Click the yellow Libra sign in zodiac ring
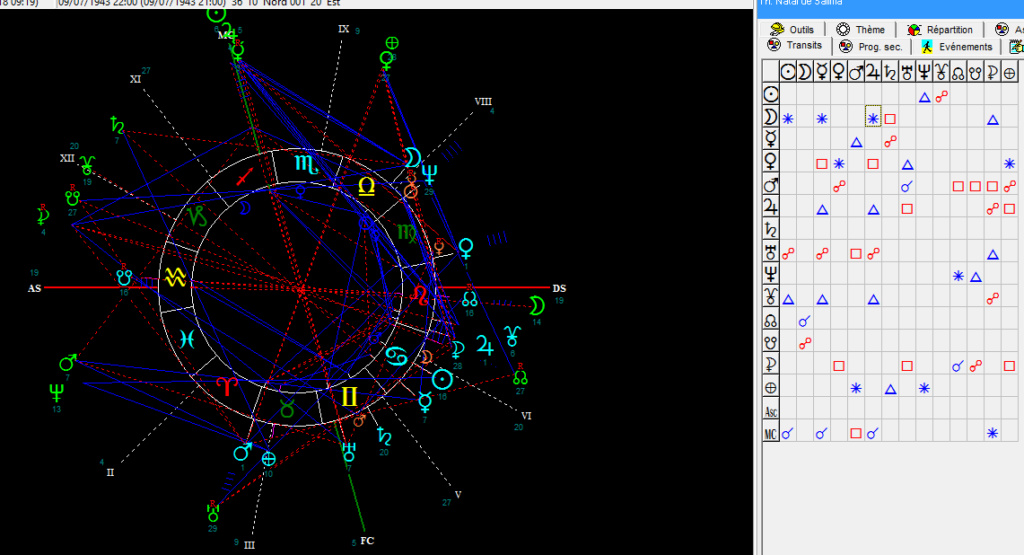The width and height of the screenshot is (1024, 555). tap(366, 187)
